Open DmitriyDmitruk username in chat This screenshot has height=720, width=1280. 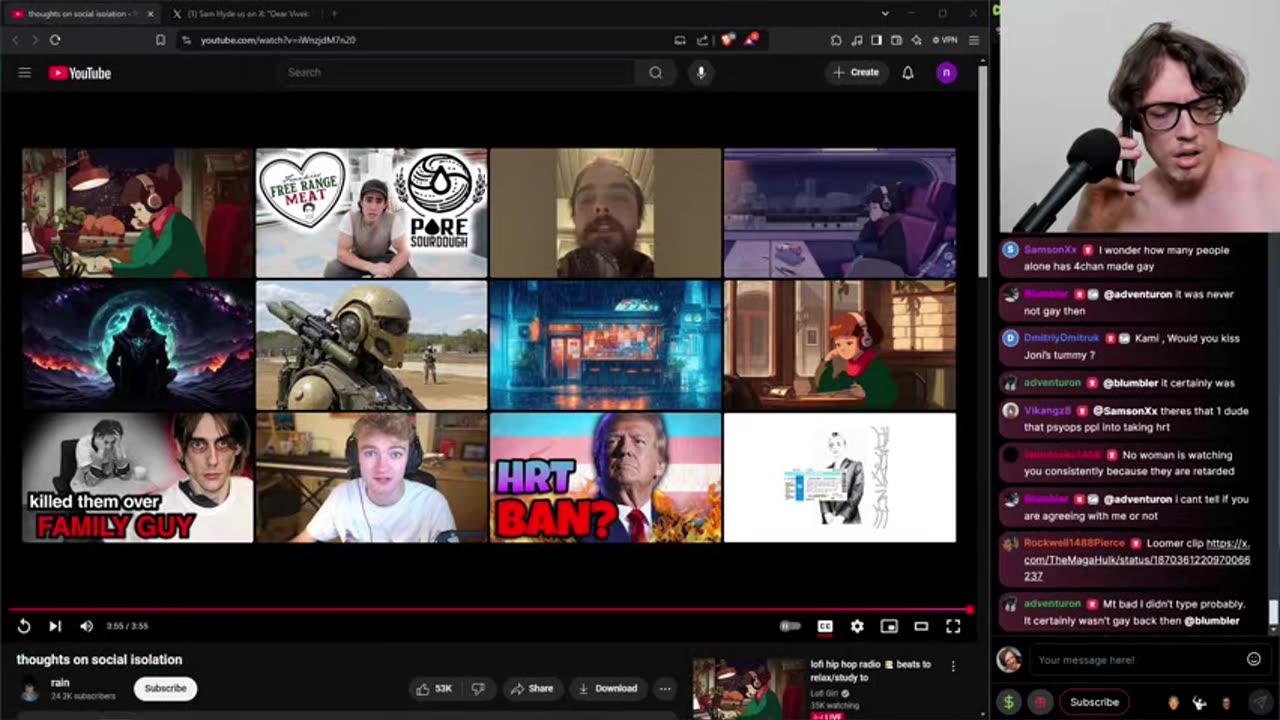coord(1061,338)
